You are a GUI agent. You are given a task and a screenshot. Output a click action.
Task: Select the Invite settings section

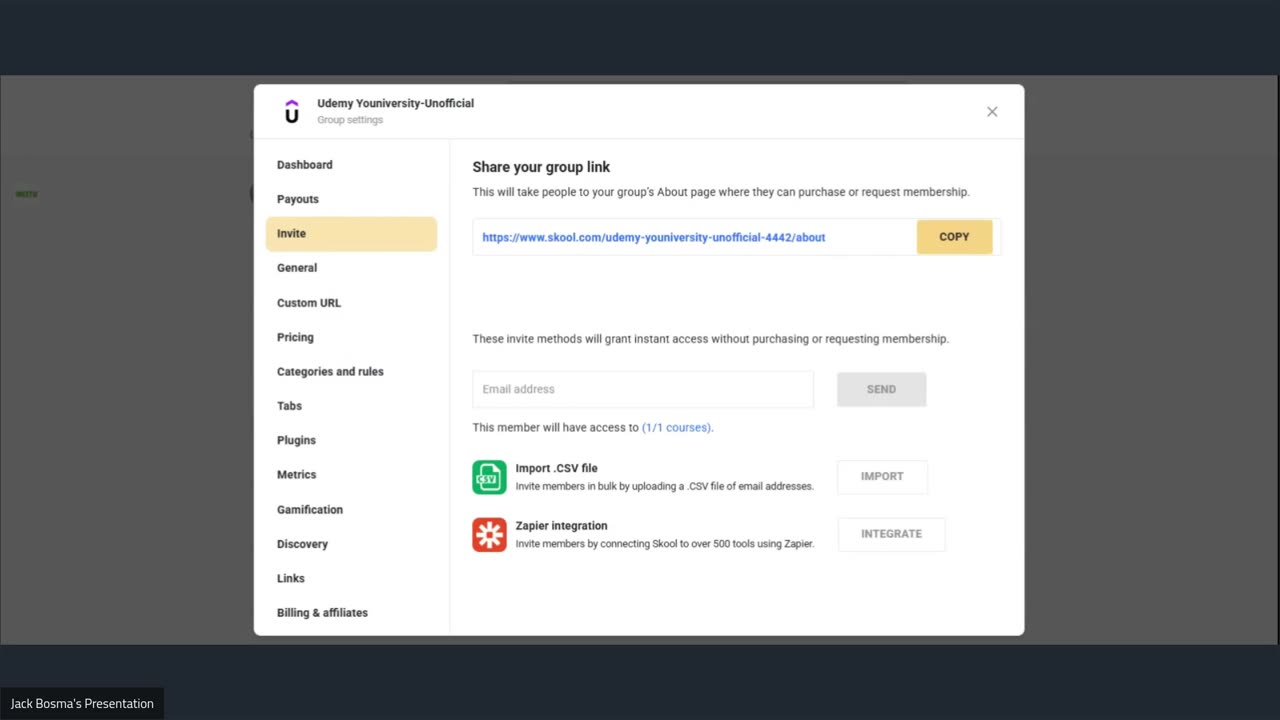[351, 234]
